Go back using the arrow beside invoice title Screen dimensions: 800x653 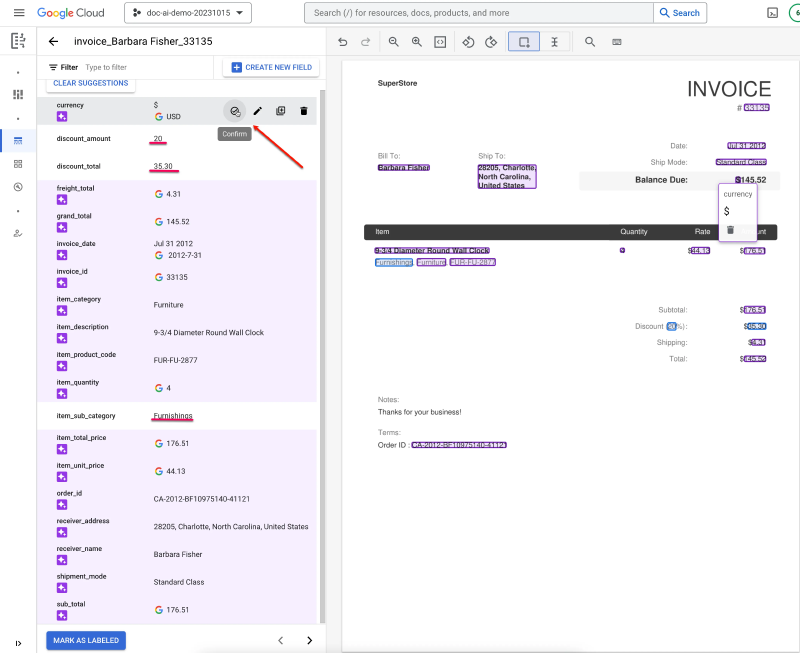tap(54, 41)
